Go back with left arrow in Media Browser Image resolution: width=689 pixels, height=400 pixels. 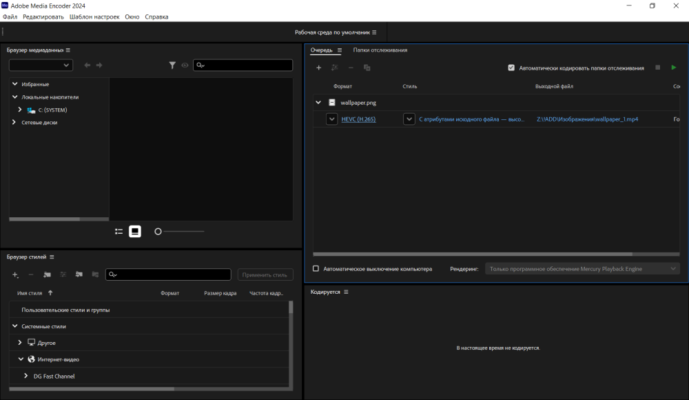coord(87,65)
